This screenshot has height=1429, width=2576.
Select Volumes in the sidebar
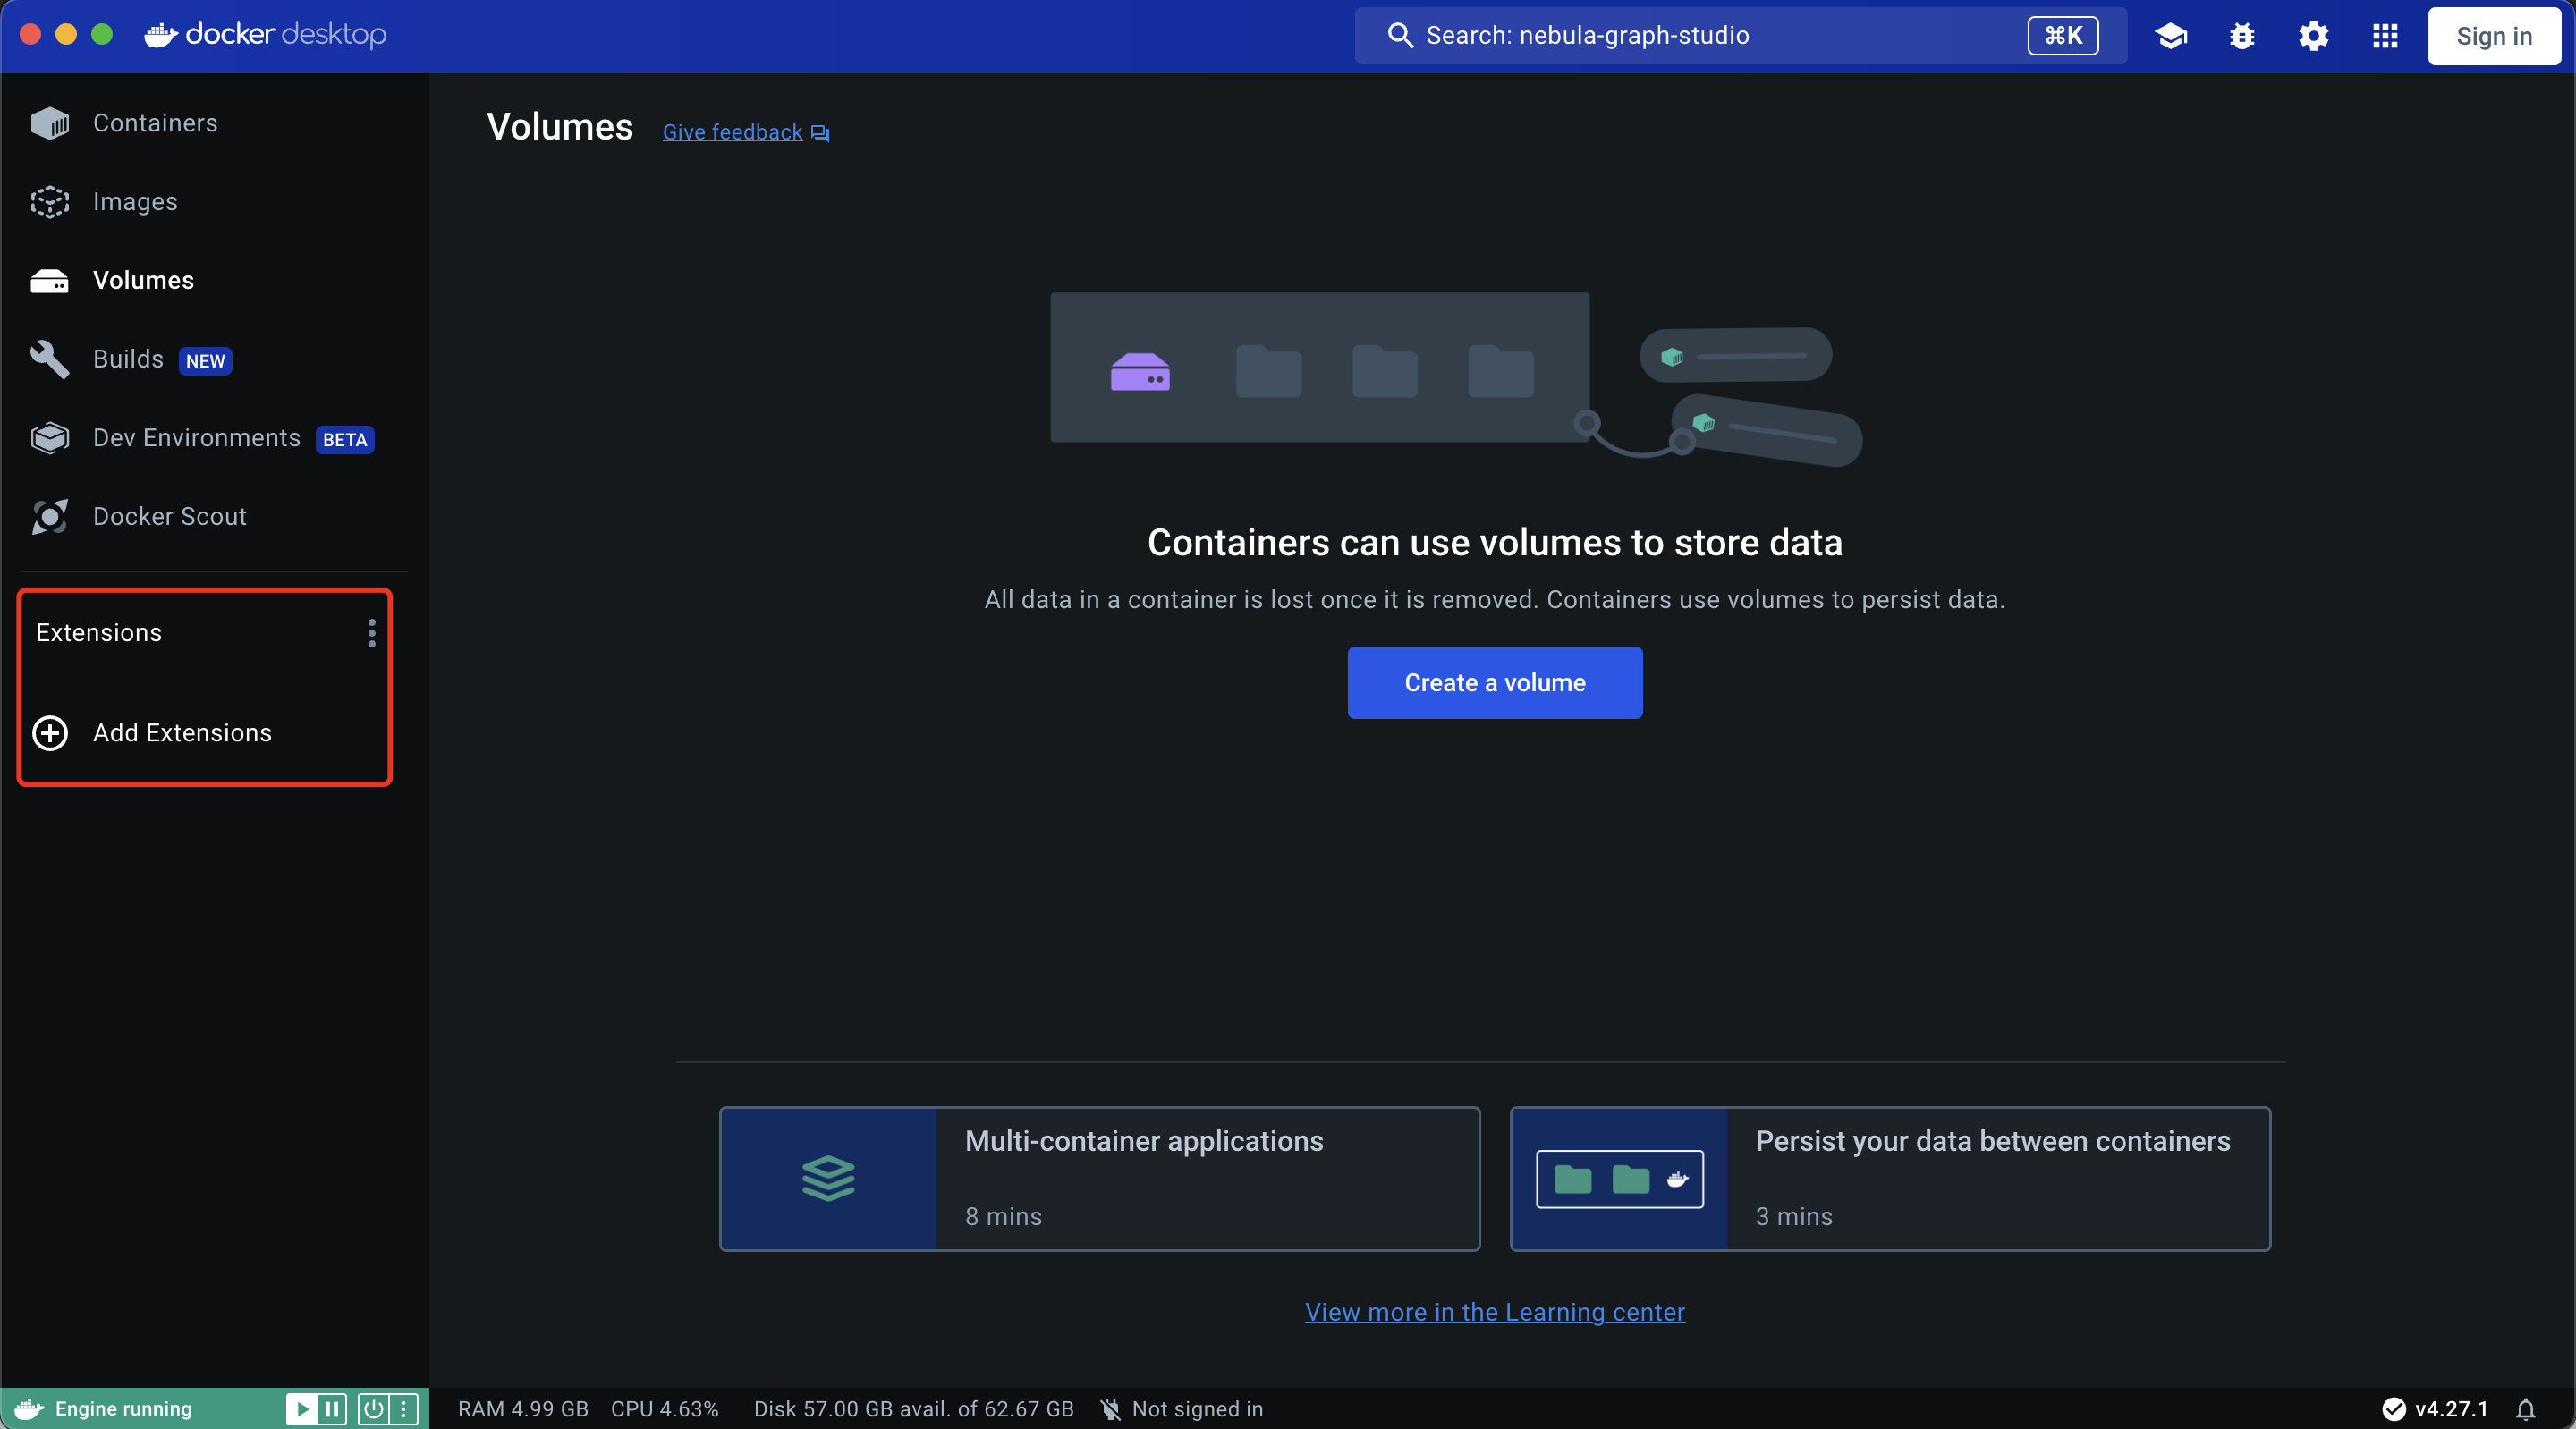point(143,280)
